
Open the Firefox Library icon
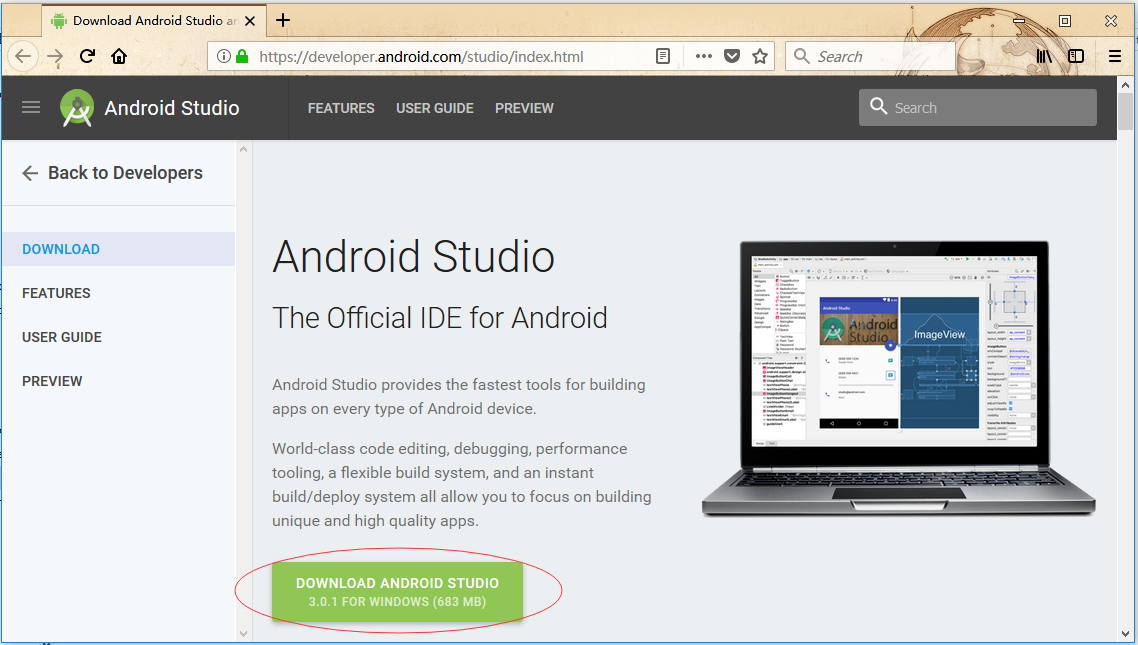[x=1044, y=57]
